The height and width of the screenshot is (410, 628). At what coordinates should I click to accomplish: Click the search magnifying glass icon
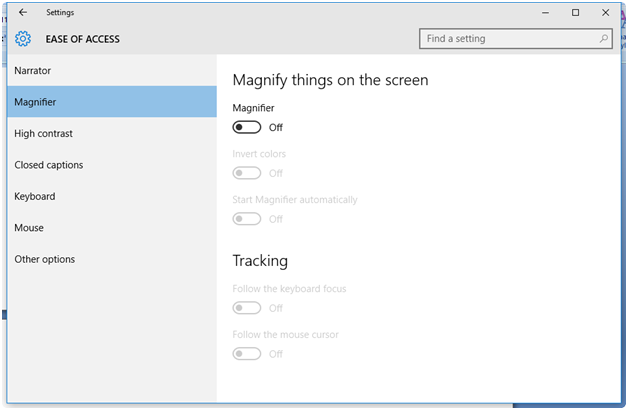coord(604,39)
